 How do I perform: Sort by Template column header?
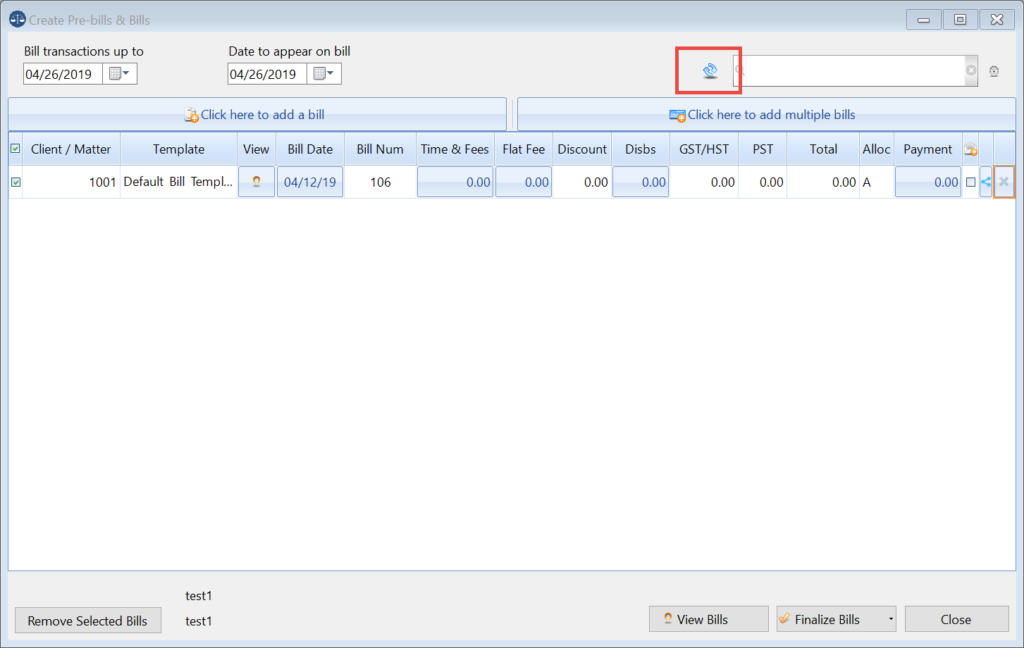[x=179, y=149]
